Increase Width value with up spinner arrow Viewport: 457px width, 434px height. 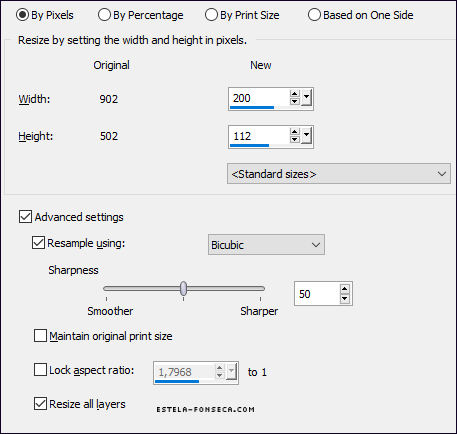point(295,94)
